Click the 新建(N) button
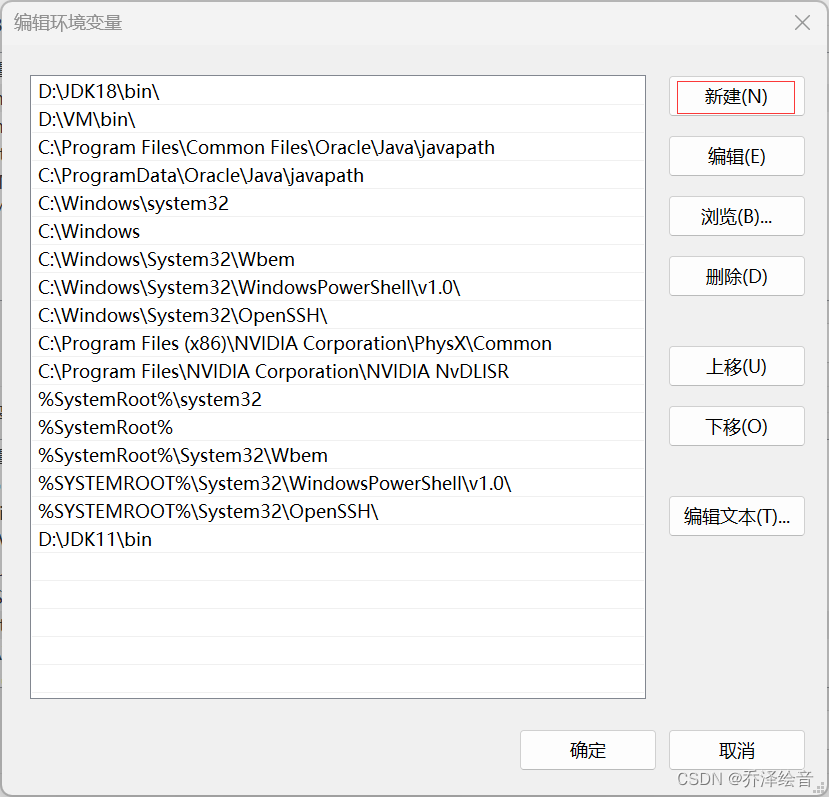The width and height of the screenshot is (829, 797). tap(736, 97)
